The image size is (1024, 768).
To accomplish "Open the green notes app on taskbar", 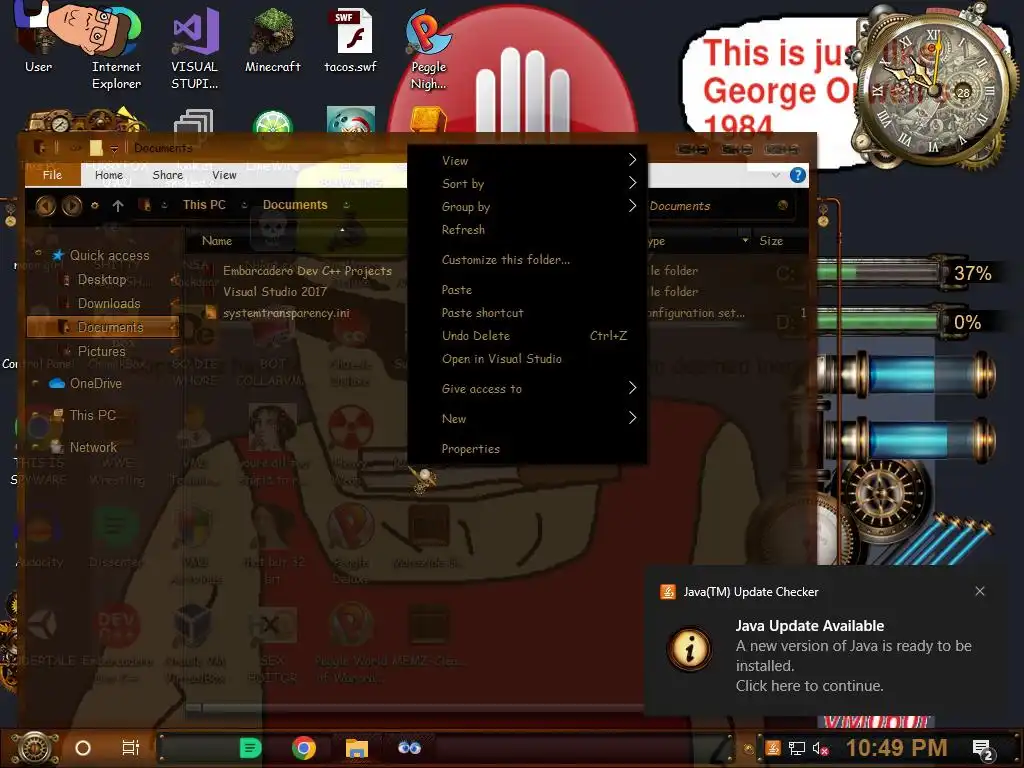I will click(x=250, y=748).
